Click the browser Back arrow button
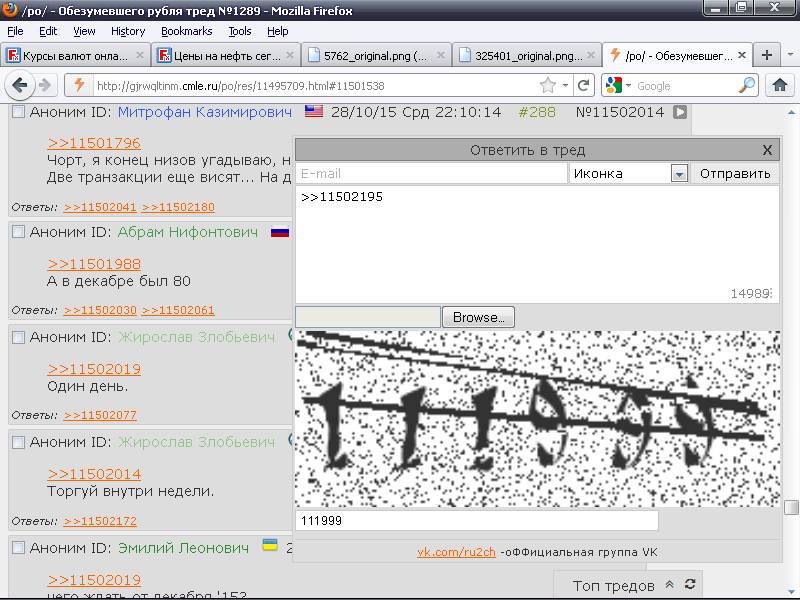The width and height of the screenshot is (800, 600). pos(19,85)
